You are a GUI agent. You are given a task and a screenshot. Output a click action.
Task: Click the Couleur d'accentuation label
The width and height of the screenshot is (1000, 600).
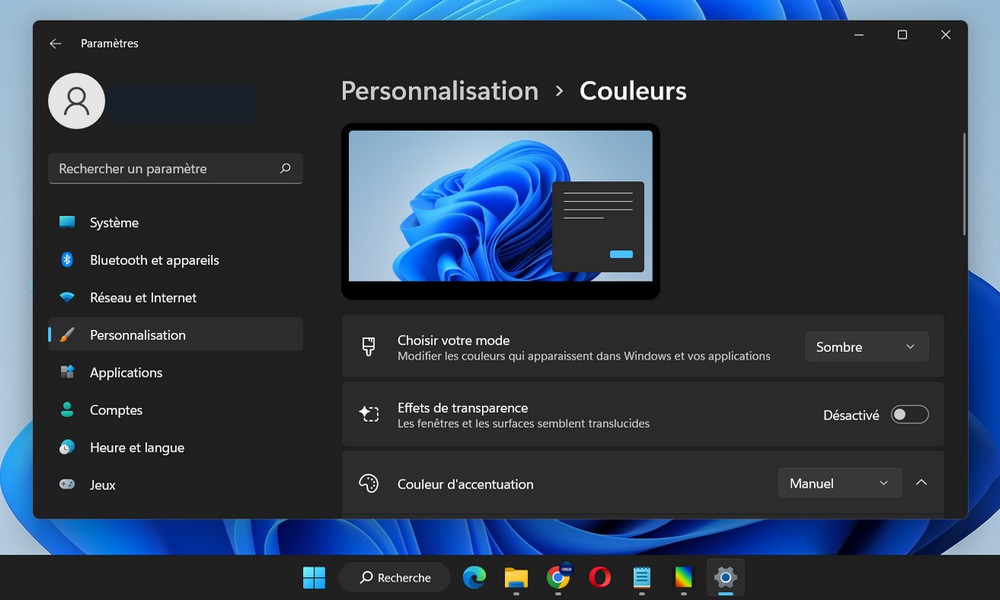click(x=465, y=484)
